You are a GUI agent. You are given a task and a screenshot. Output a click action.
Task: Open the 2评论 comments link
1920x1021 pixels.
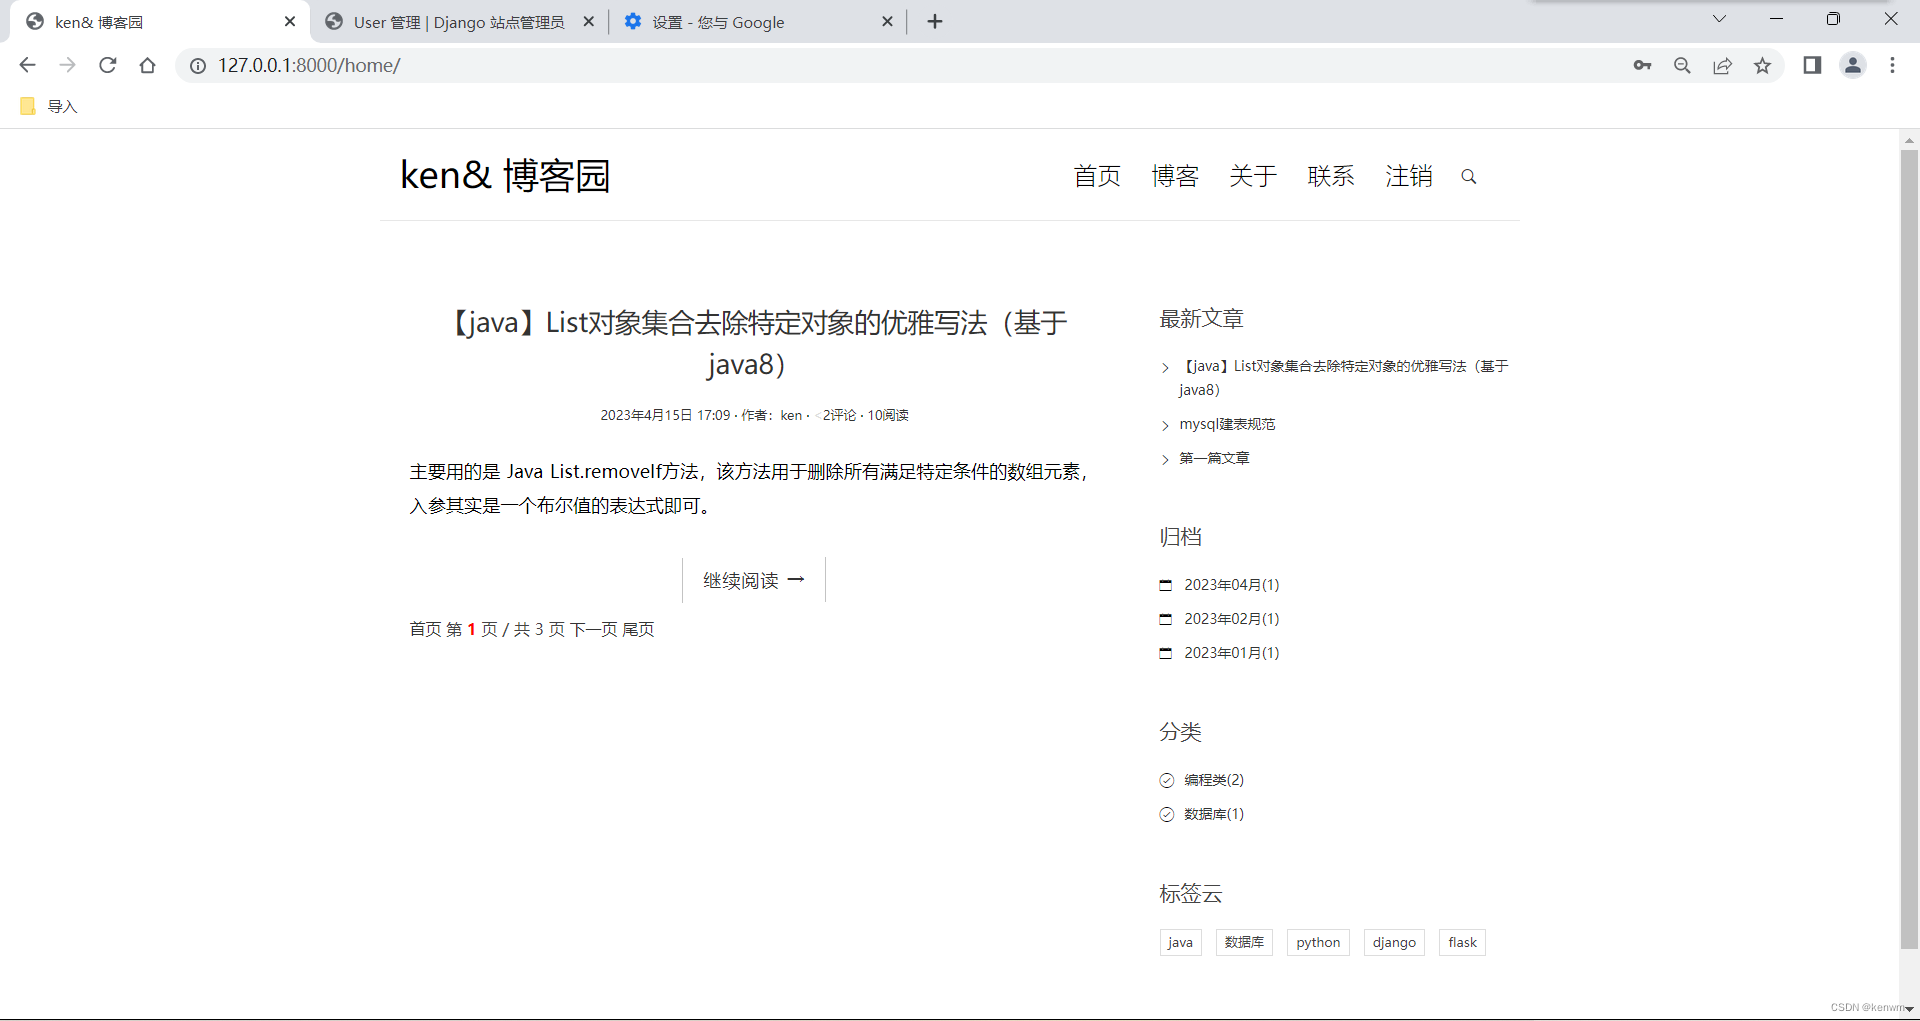(x=839, y=415)
